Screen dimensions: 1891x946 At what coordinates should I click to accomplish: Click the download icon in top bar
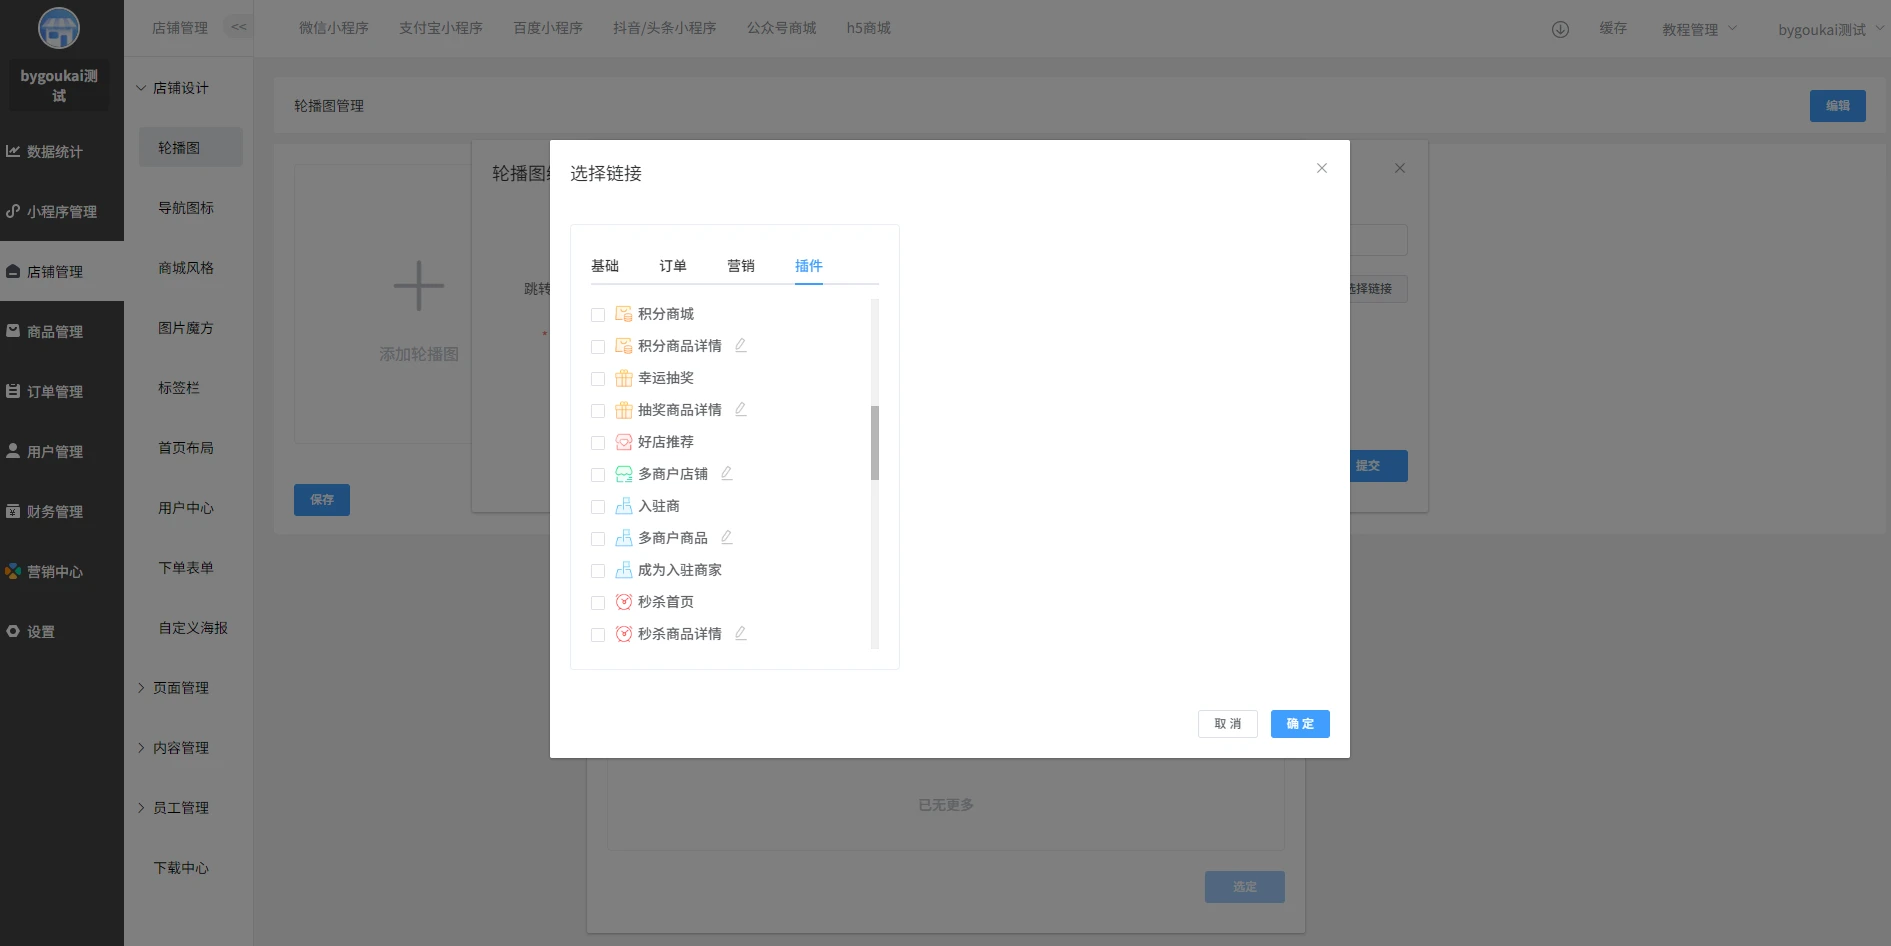(x=1560, y=29)
